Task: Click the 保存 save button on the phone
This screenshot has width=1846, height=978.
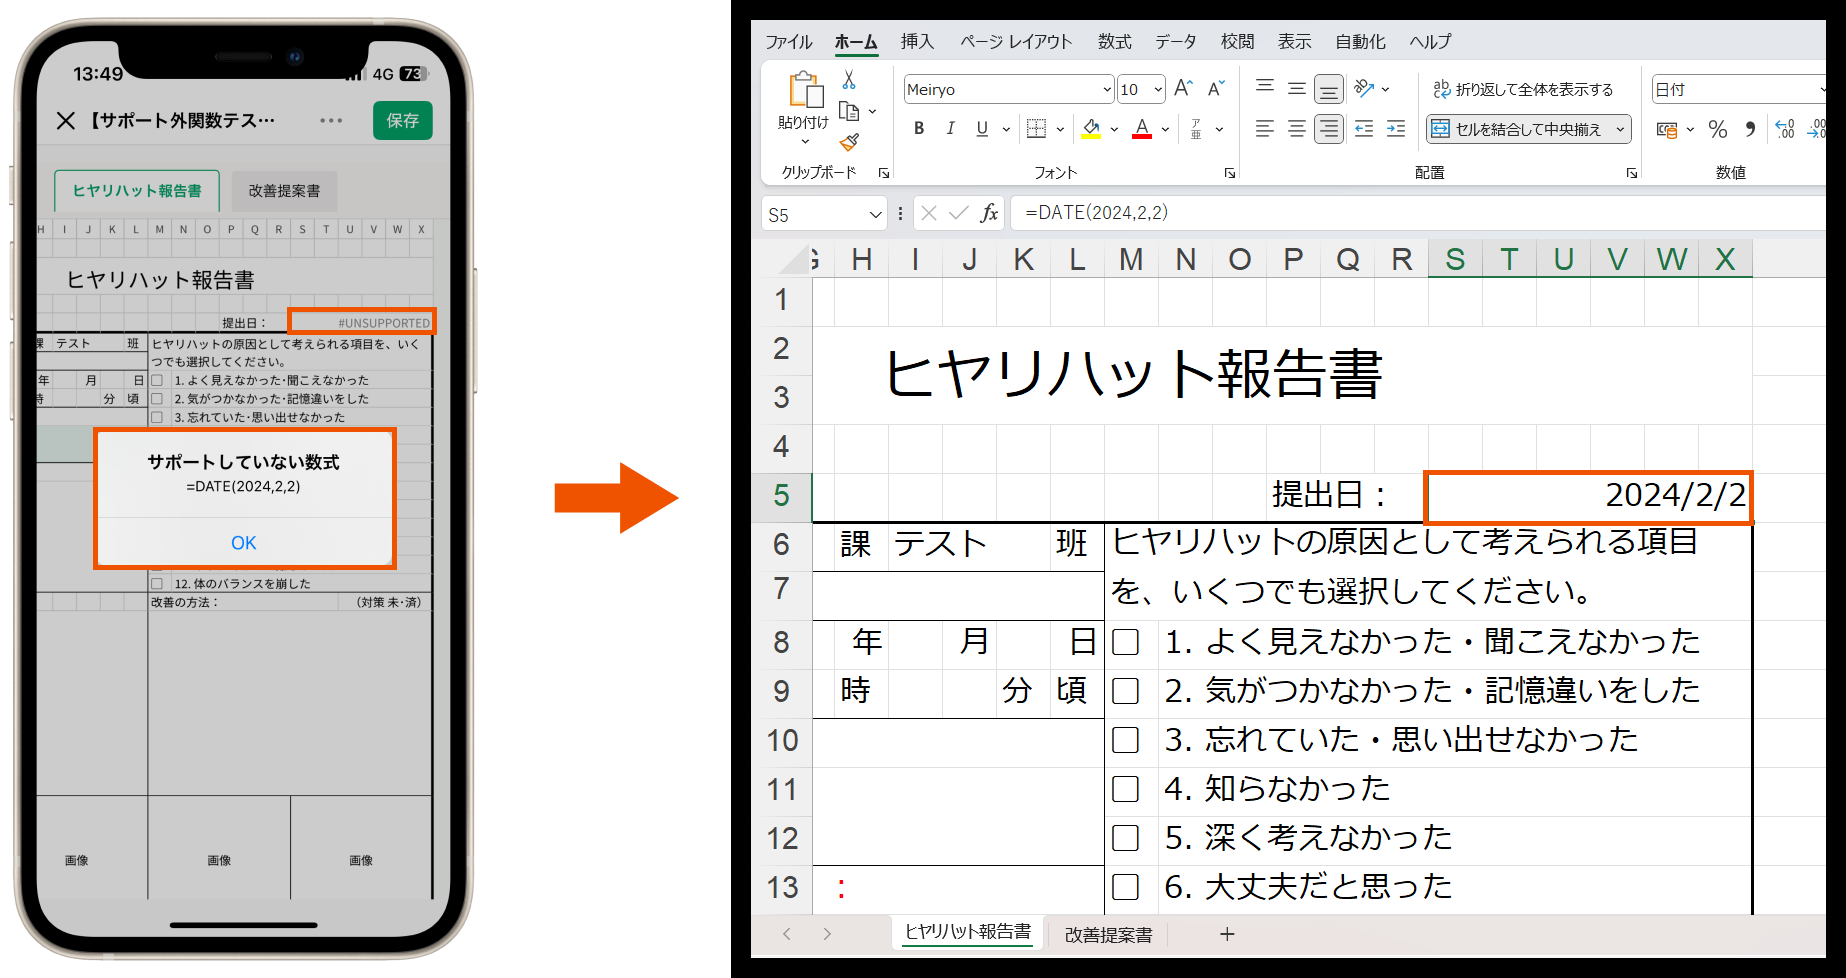Action: [402, 120]
